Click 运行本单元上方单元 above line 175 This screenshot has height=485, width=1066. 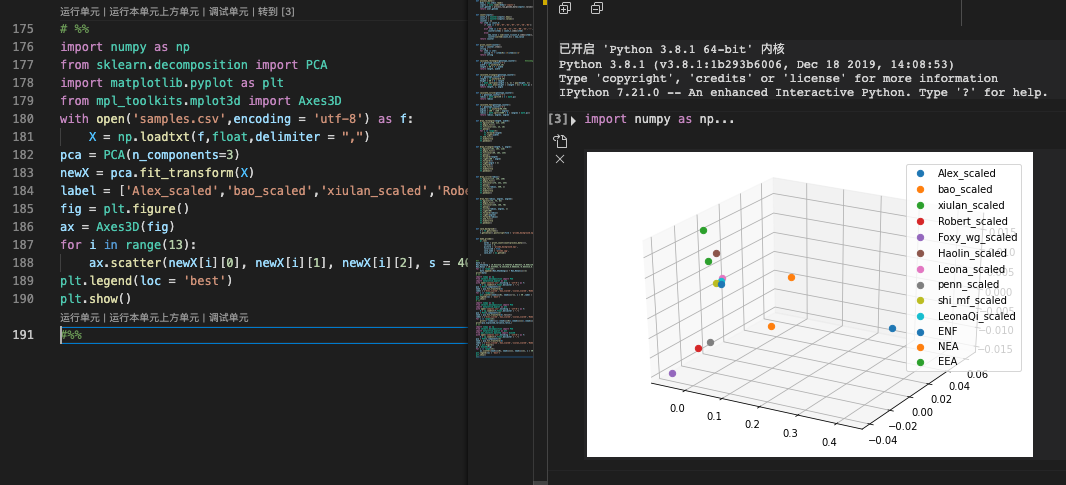pos(155,12)
